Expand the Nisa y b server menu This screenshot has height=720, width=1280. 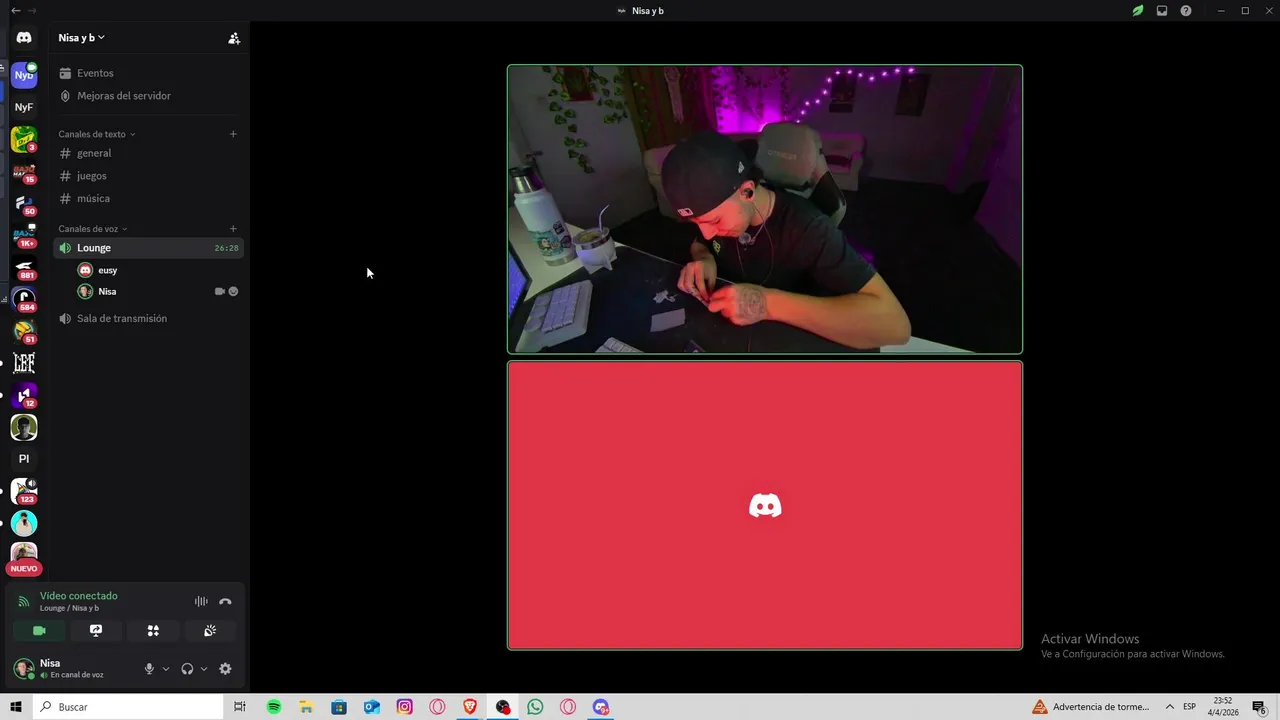click(x=82, y=38)
